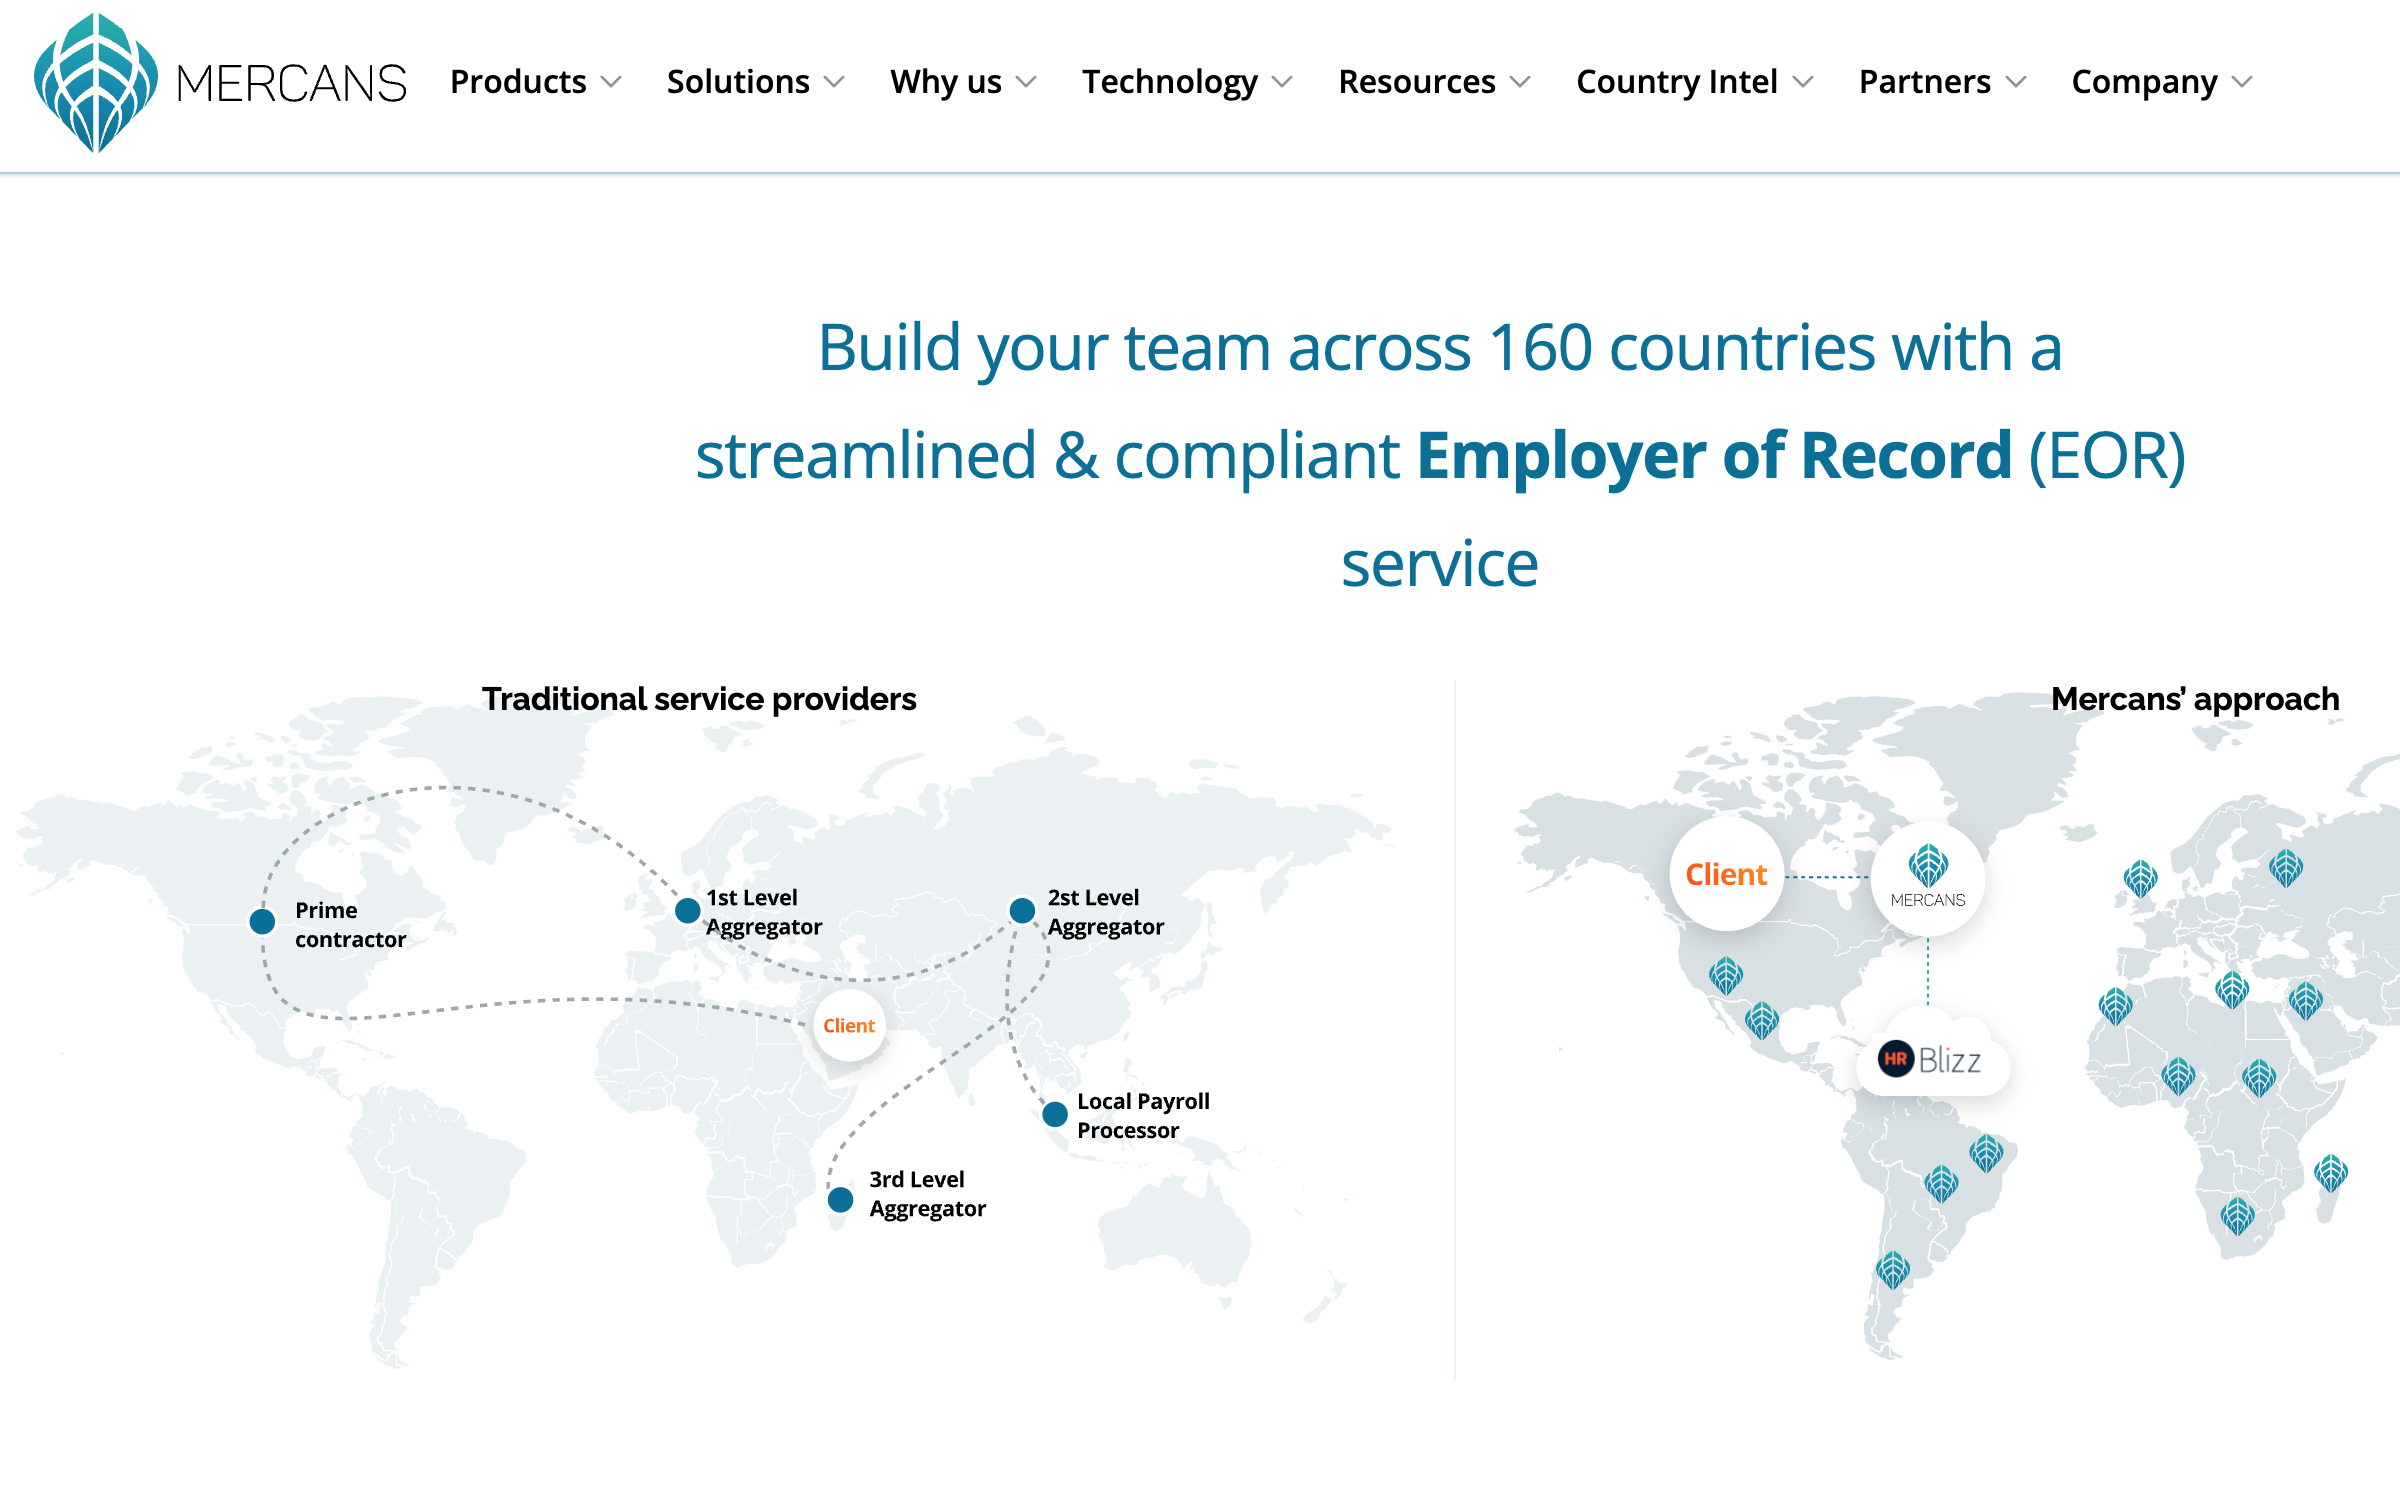This screenshot has width=2400, height=1512.
Task: Click the large Client circle on Mercans' approach map
Action: click(1727, 875)
